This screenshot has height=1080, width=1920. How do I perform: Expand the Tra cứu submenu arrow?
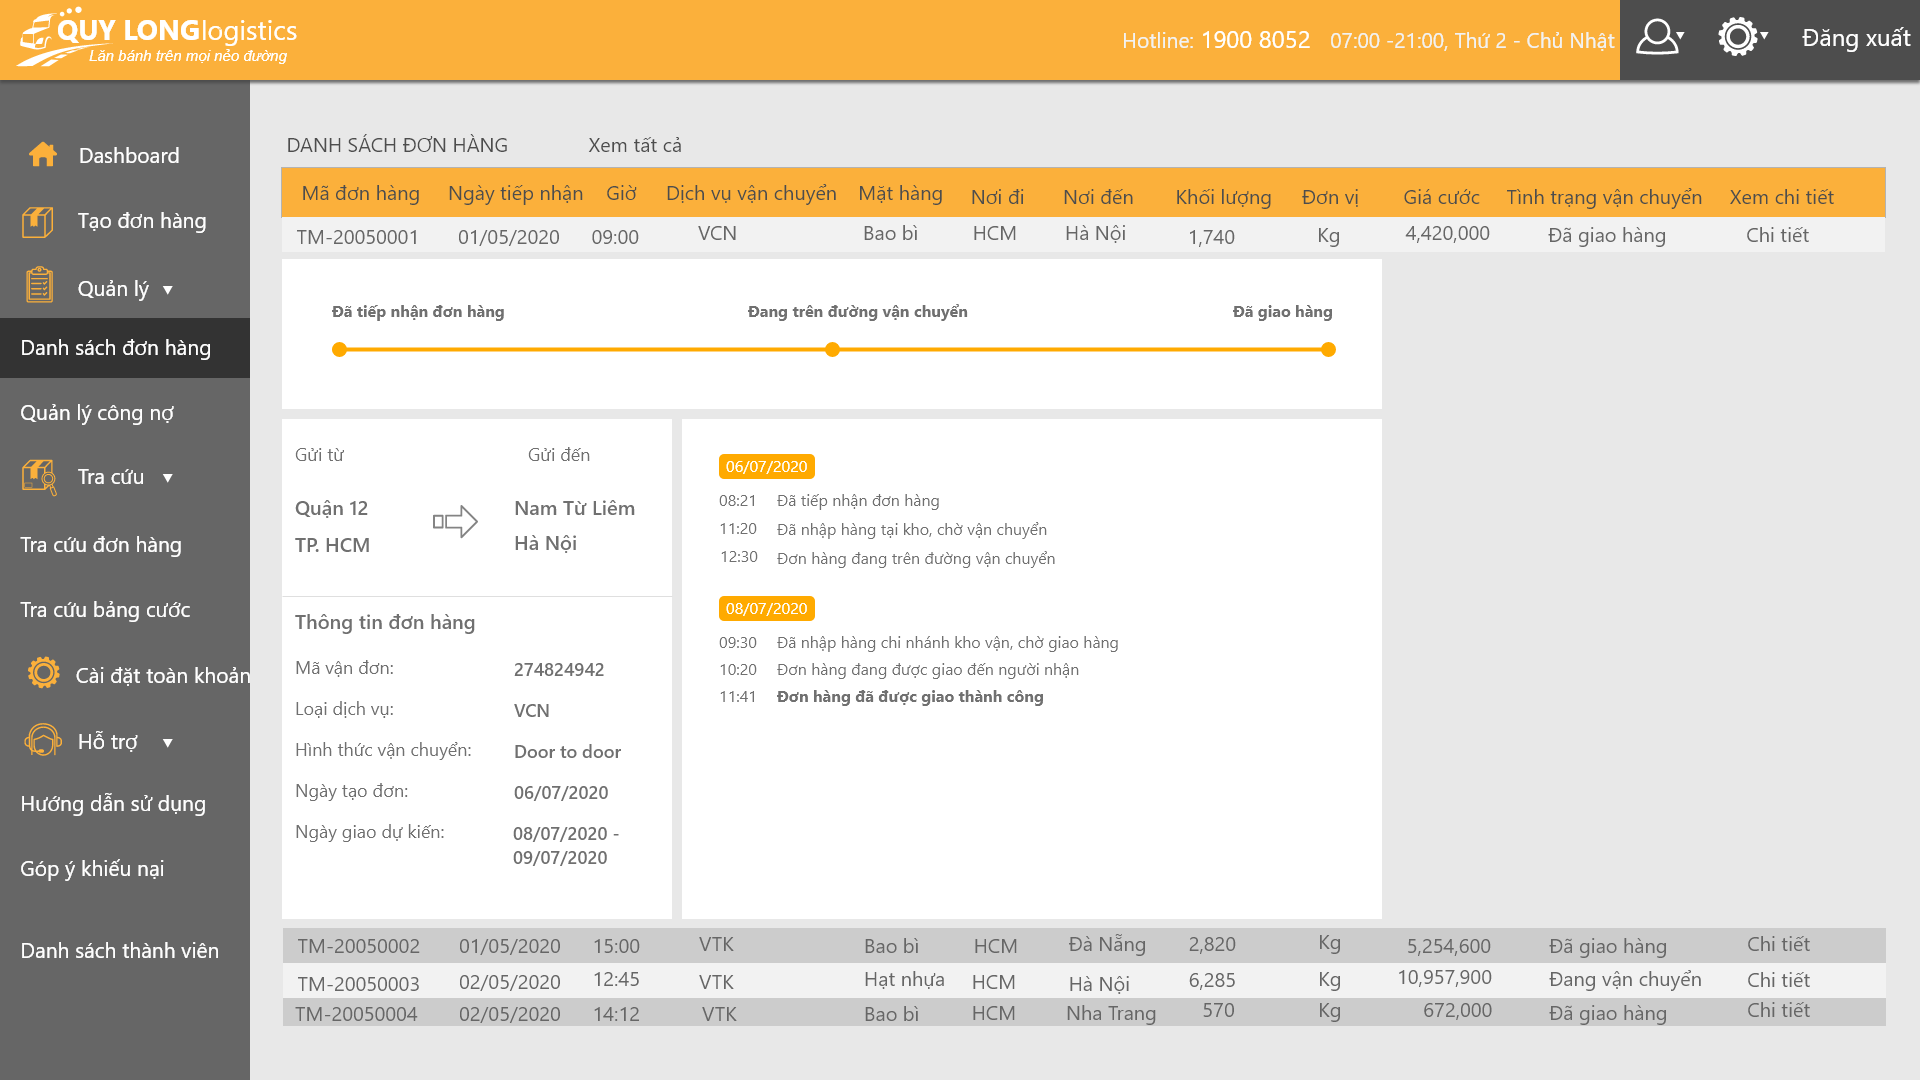168,478
